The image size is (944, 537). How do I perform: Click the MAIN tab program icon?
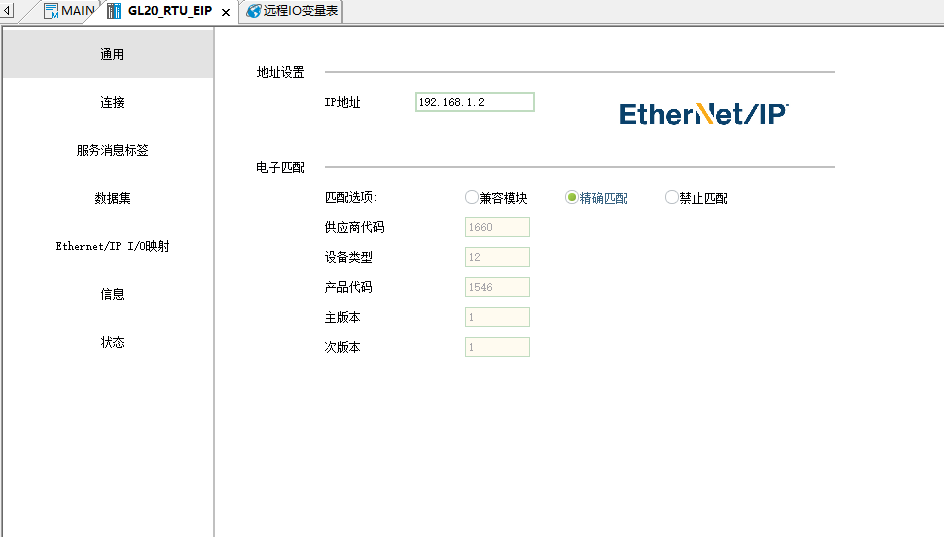pyautogui.click(x=50, y=11)
